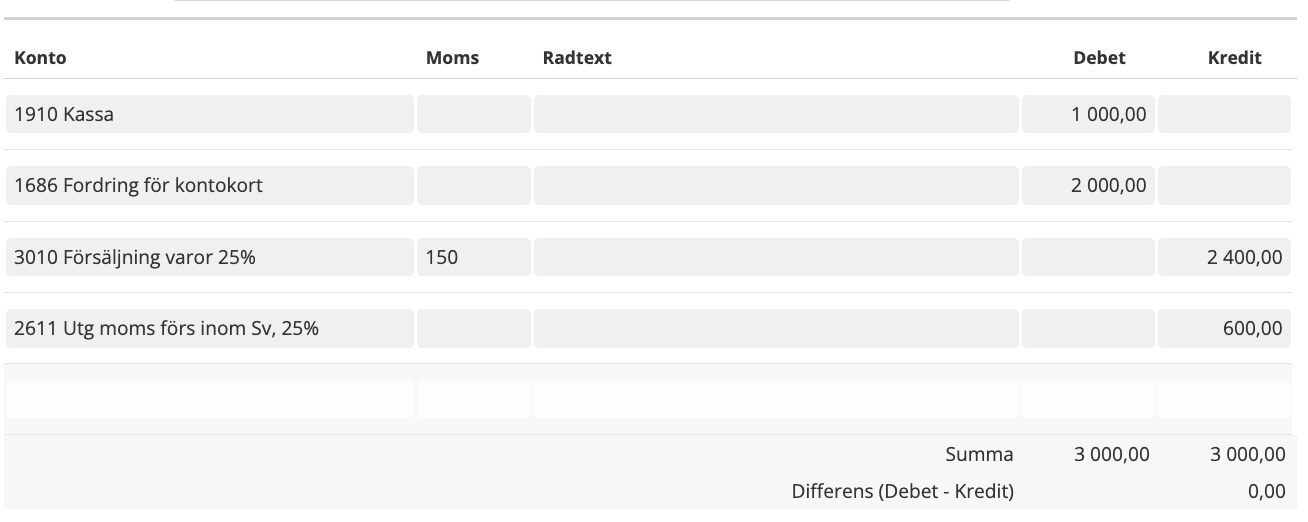Select the credit amount 600,00 field
This screenshot has width=1308, height=522.
(1224, 328)
